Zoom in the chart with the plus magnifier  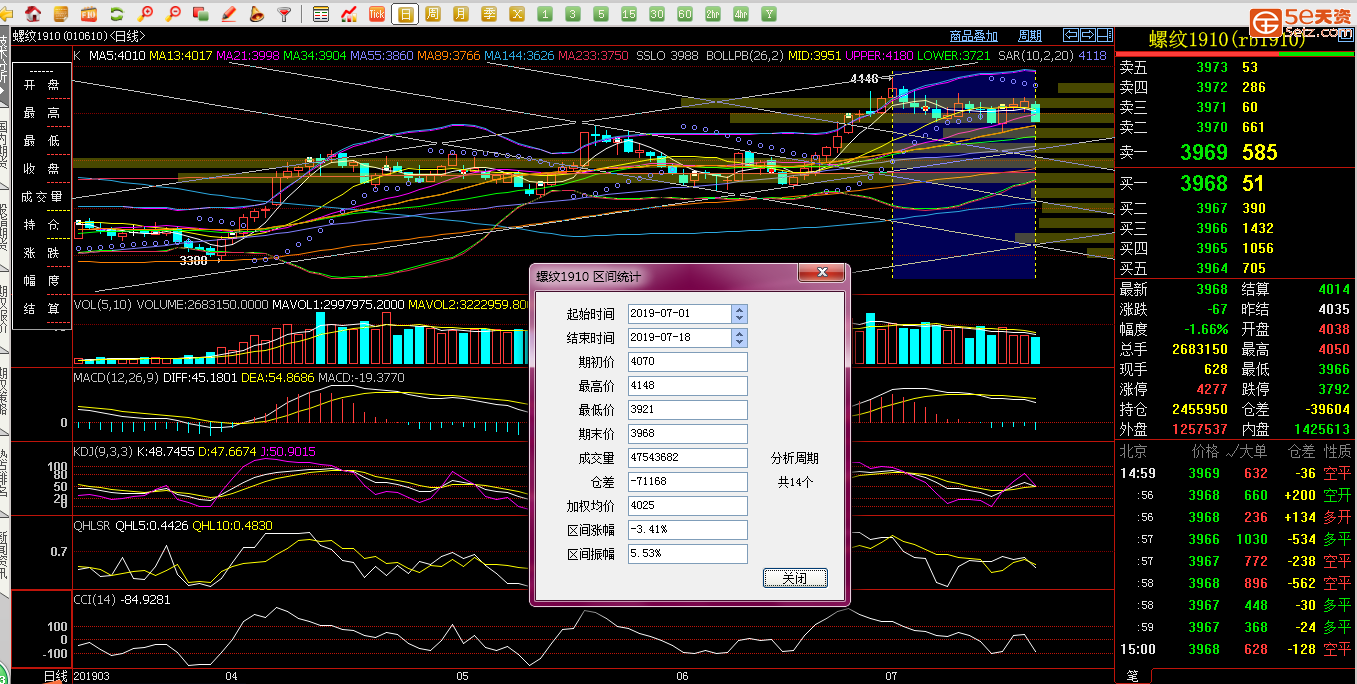pyautogui.click(x=146, y=14)
